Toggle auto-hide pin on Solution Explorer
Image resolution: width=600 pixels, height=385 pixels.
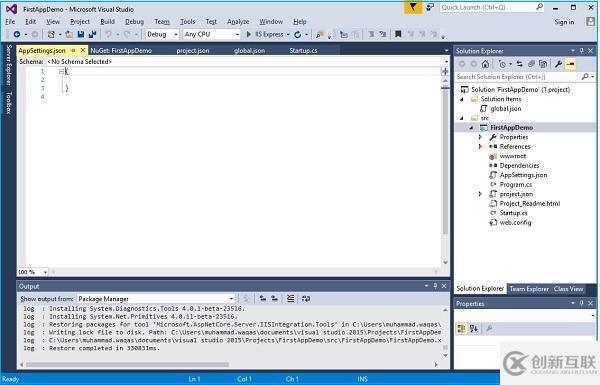pos(582,51)
